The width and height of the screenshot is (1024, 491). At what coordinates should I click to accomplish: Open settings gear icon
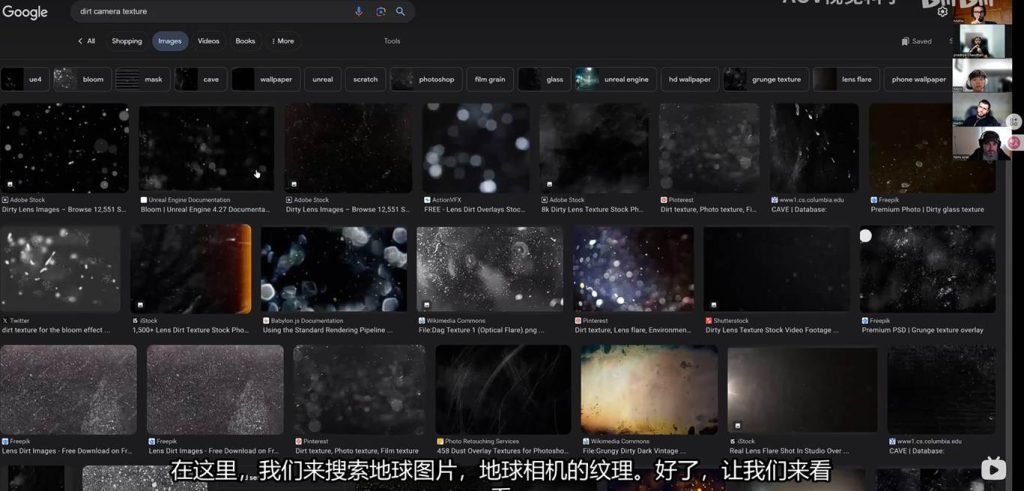pyautogui.click(x=942, y=12)
